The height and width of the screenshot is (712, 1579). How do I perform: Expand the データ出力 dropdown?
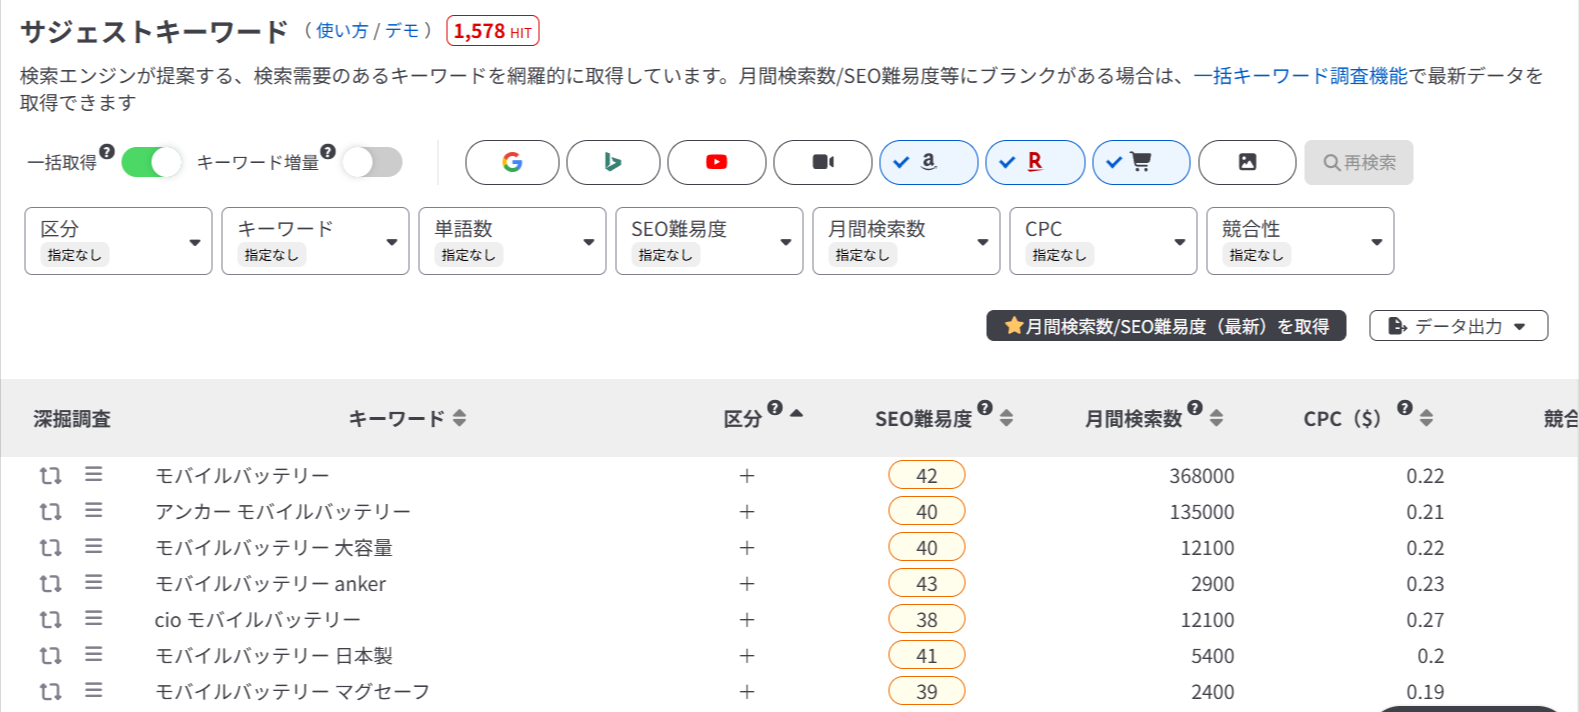click(1458, 326)
